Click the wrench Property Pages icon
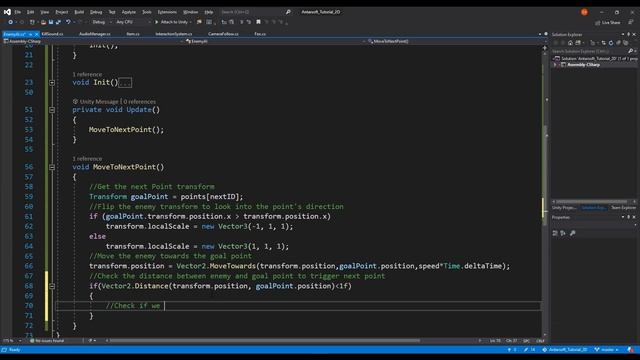 pos(573,233)
